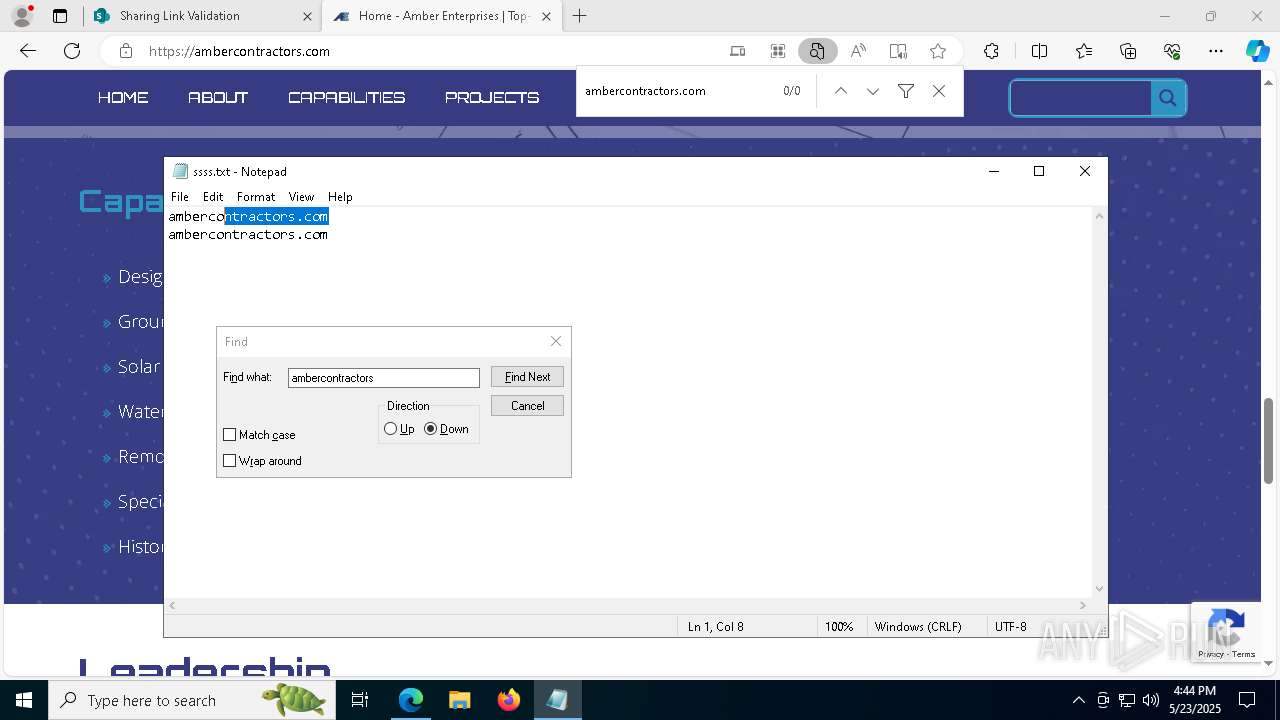Click the Find what text field
This screenshot has height=720, width=1280.
pos(384,378)
